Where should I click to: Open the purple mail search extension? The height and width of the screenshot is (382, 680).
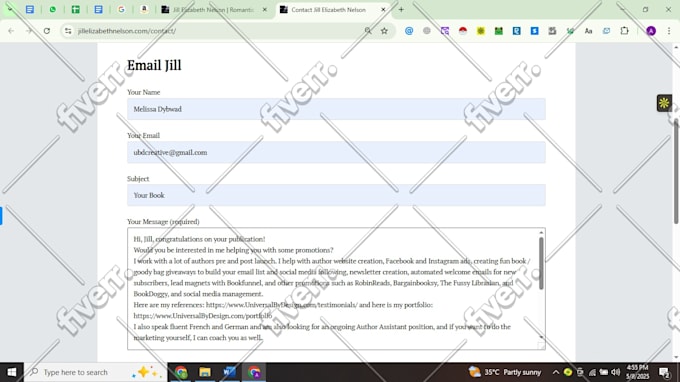pyautogui.click(x=445, y=31)
